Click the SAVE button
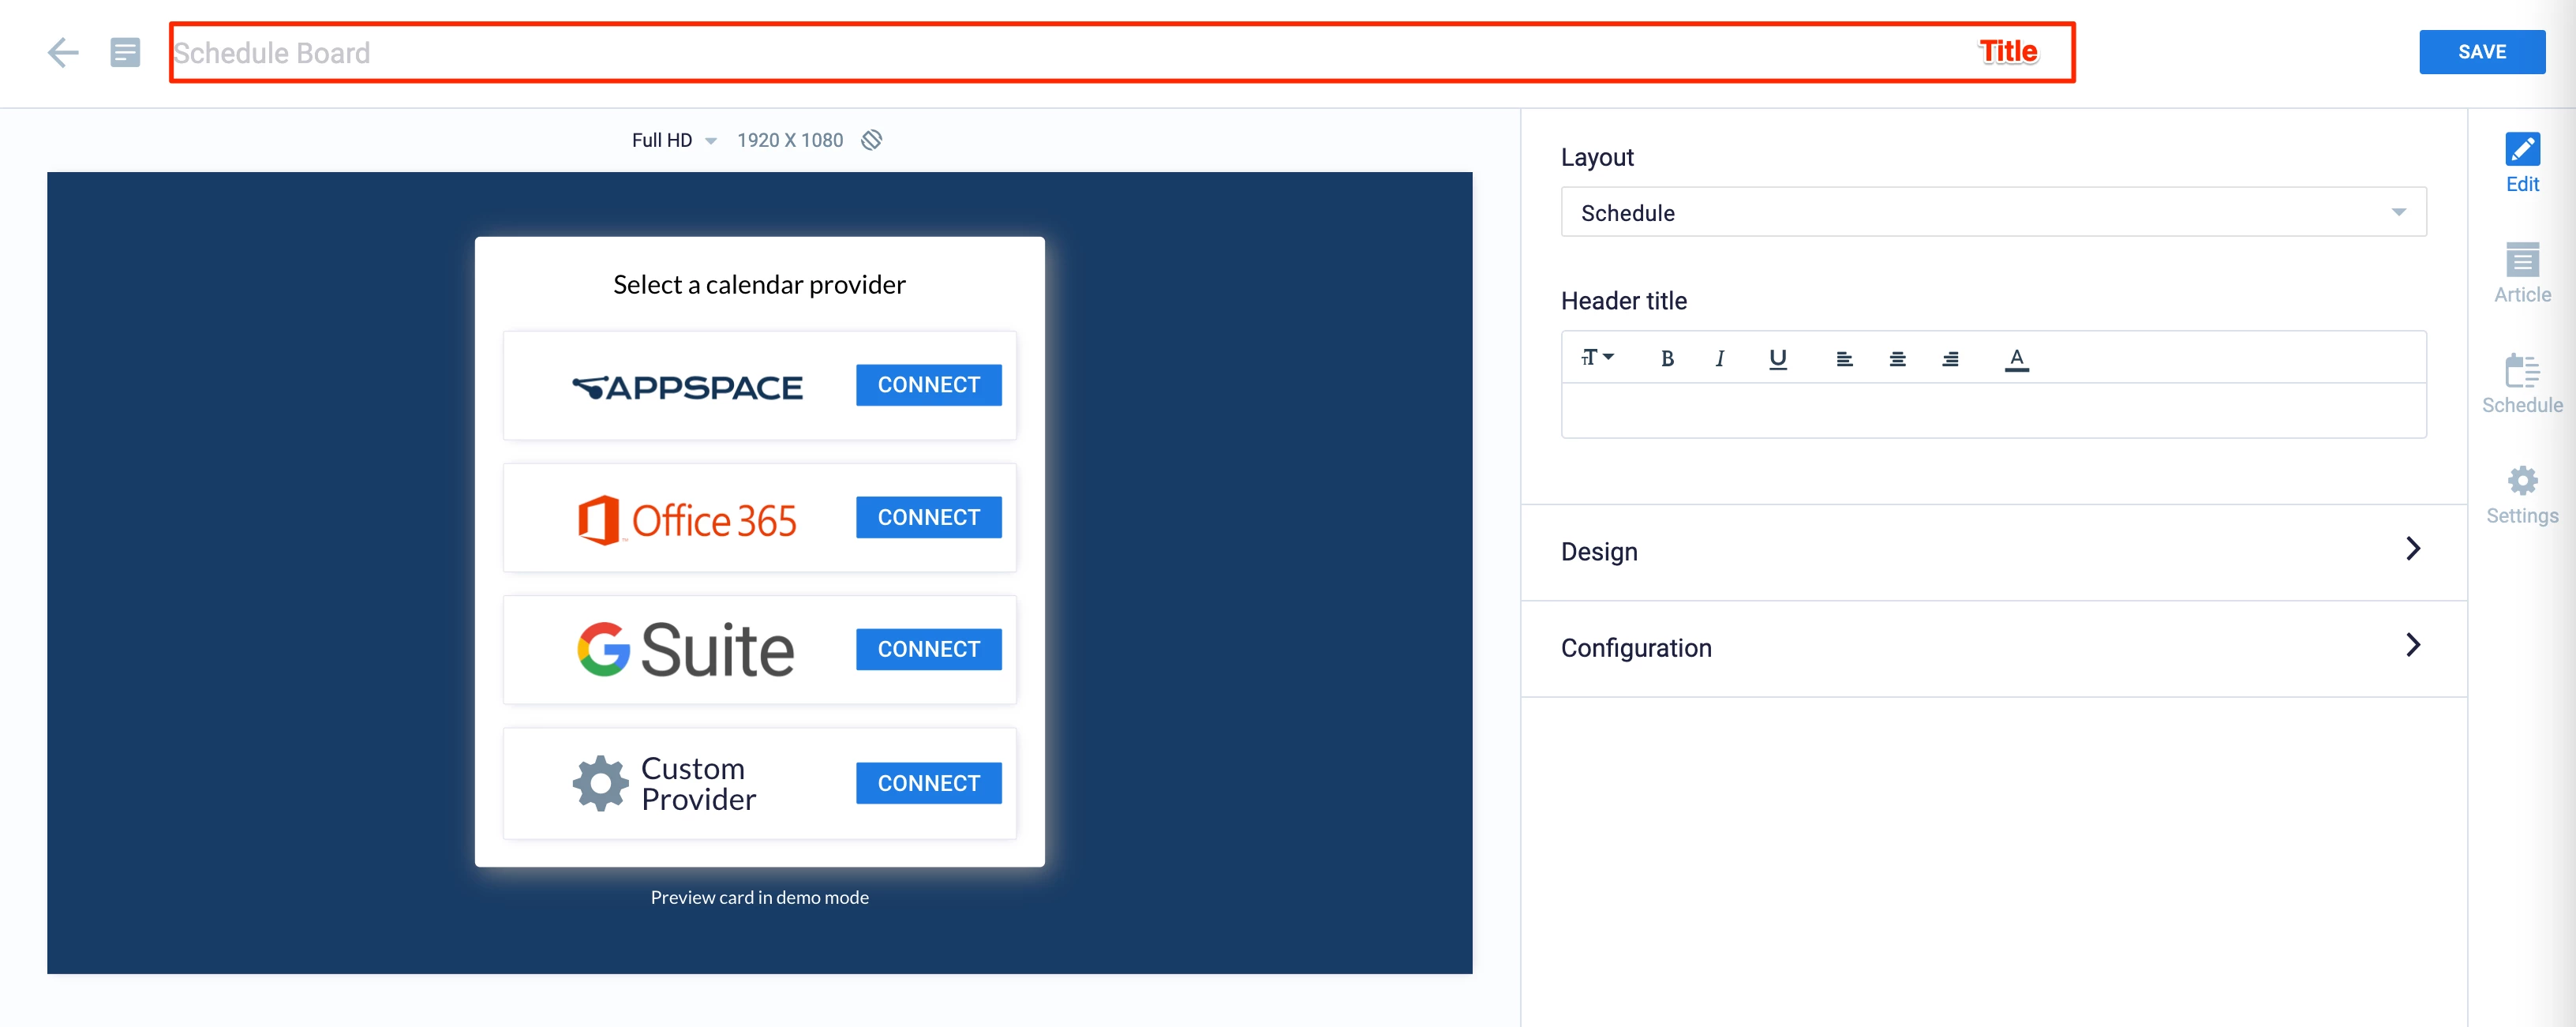 click(x=2481, y=52)
